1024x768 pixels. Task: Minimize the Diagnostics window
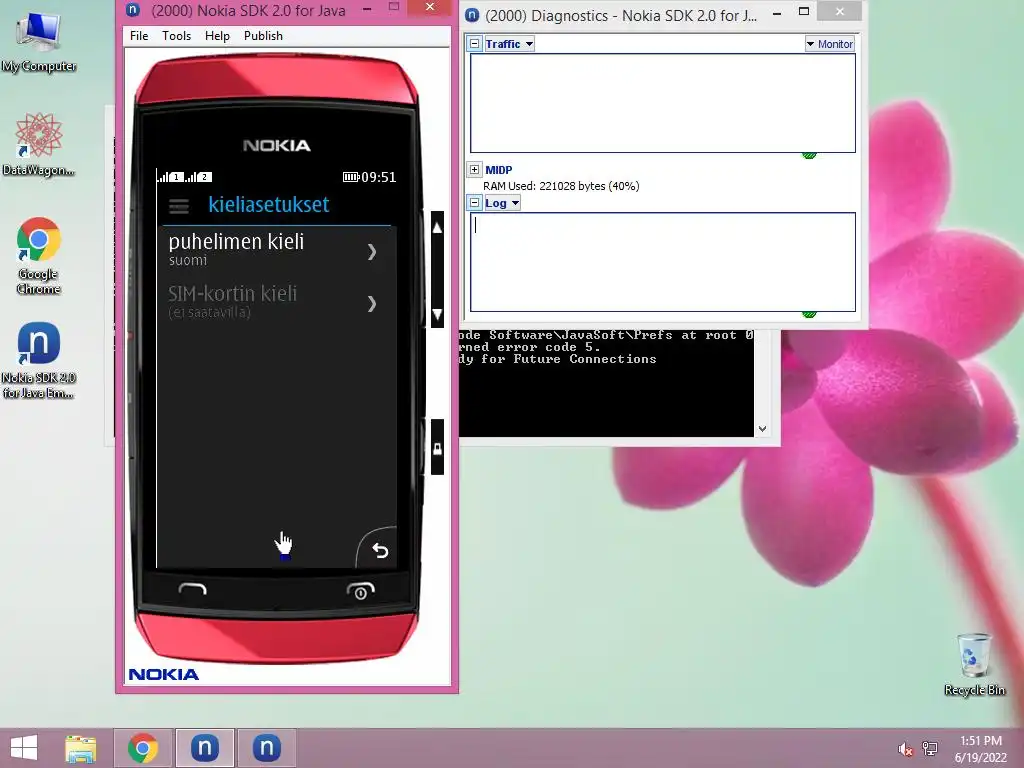click(x=776, y=12)
